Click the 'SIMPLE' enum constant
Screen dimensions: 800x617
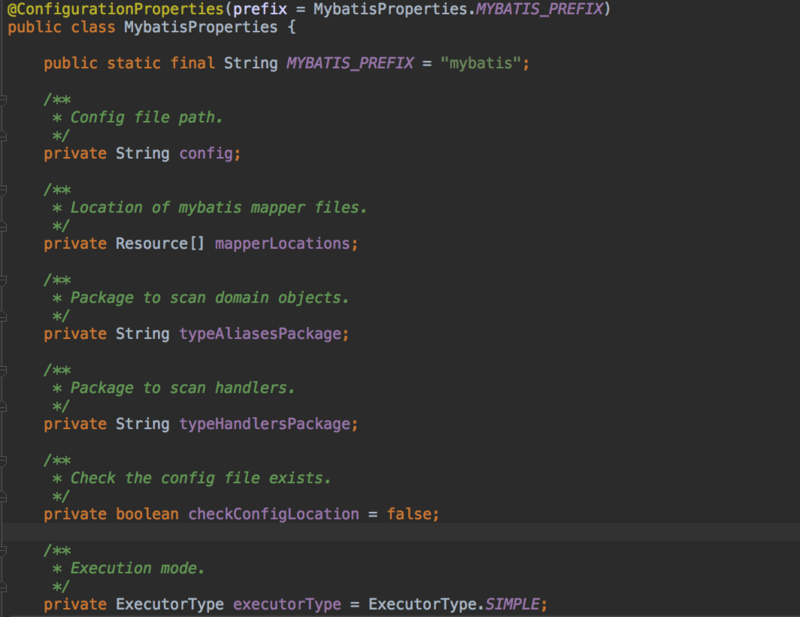[x=512, y=605]
